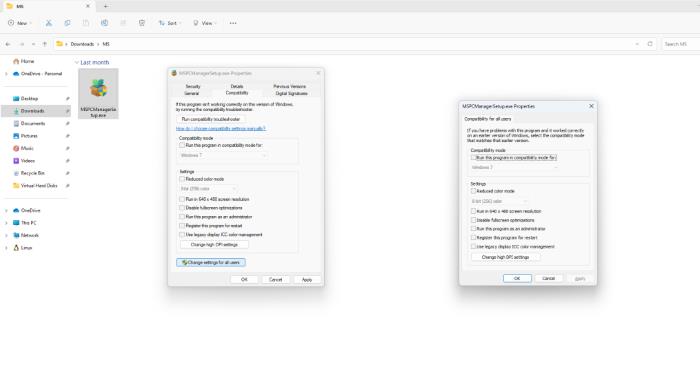Check compatibility mode box in tabbed Properties dialog
The height and width of the screenshot is (372, 700).
182,145
